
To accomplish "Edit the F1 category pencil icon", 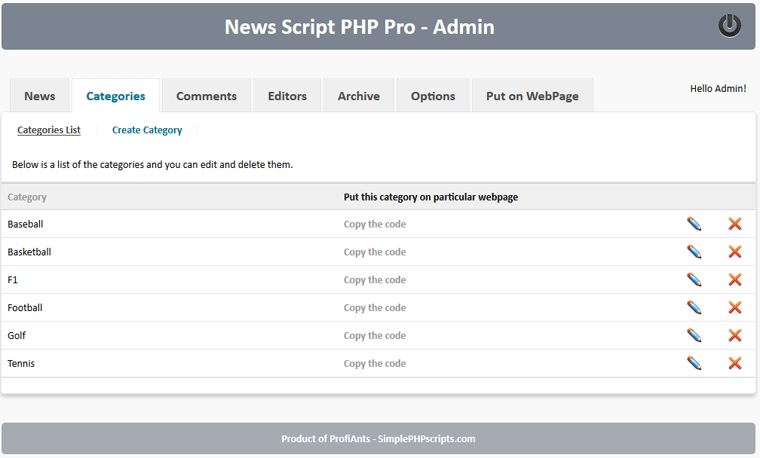I will pos(694,280).
